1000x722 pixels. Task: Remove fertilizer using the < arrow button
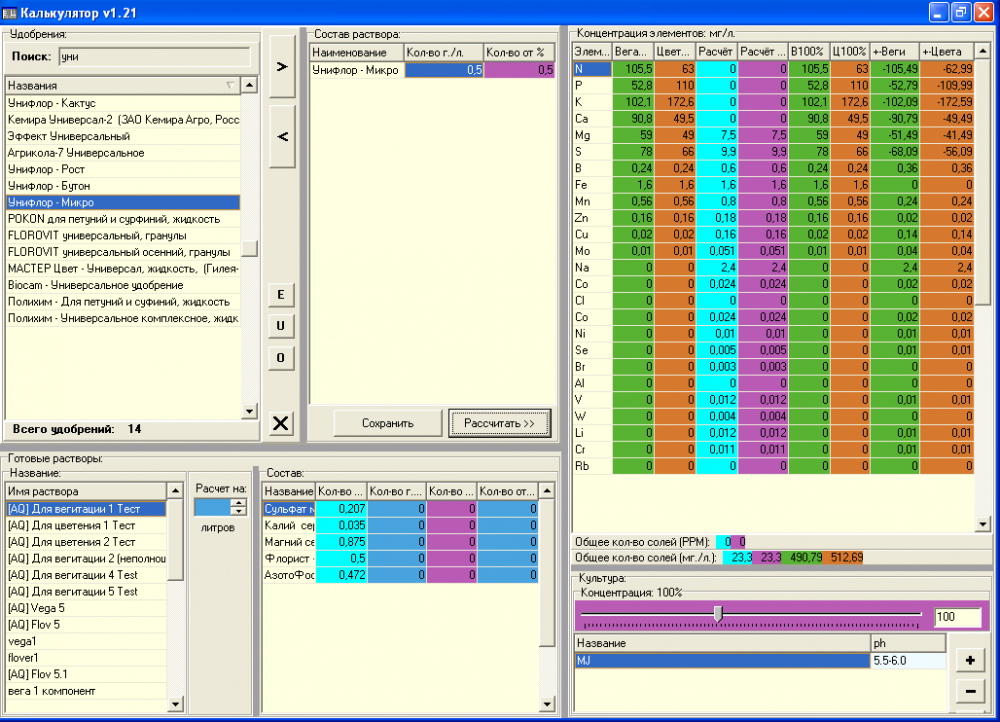[x=282, y=136]
